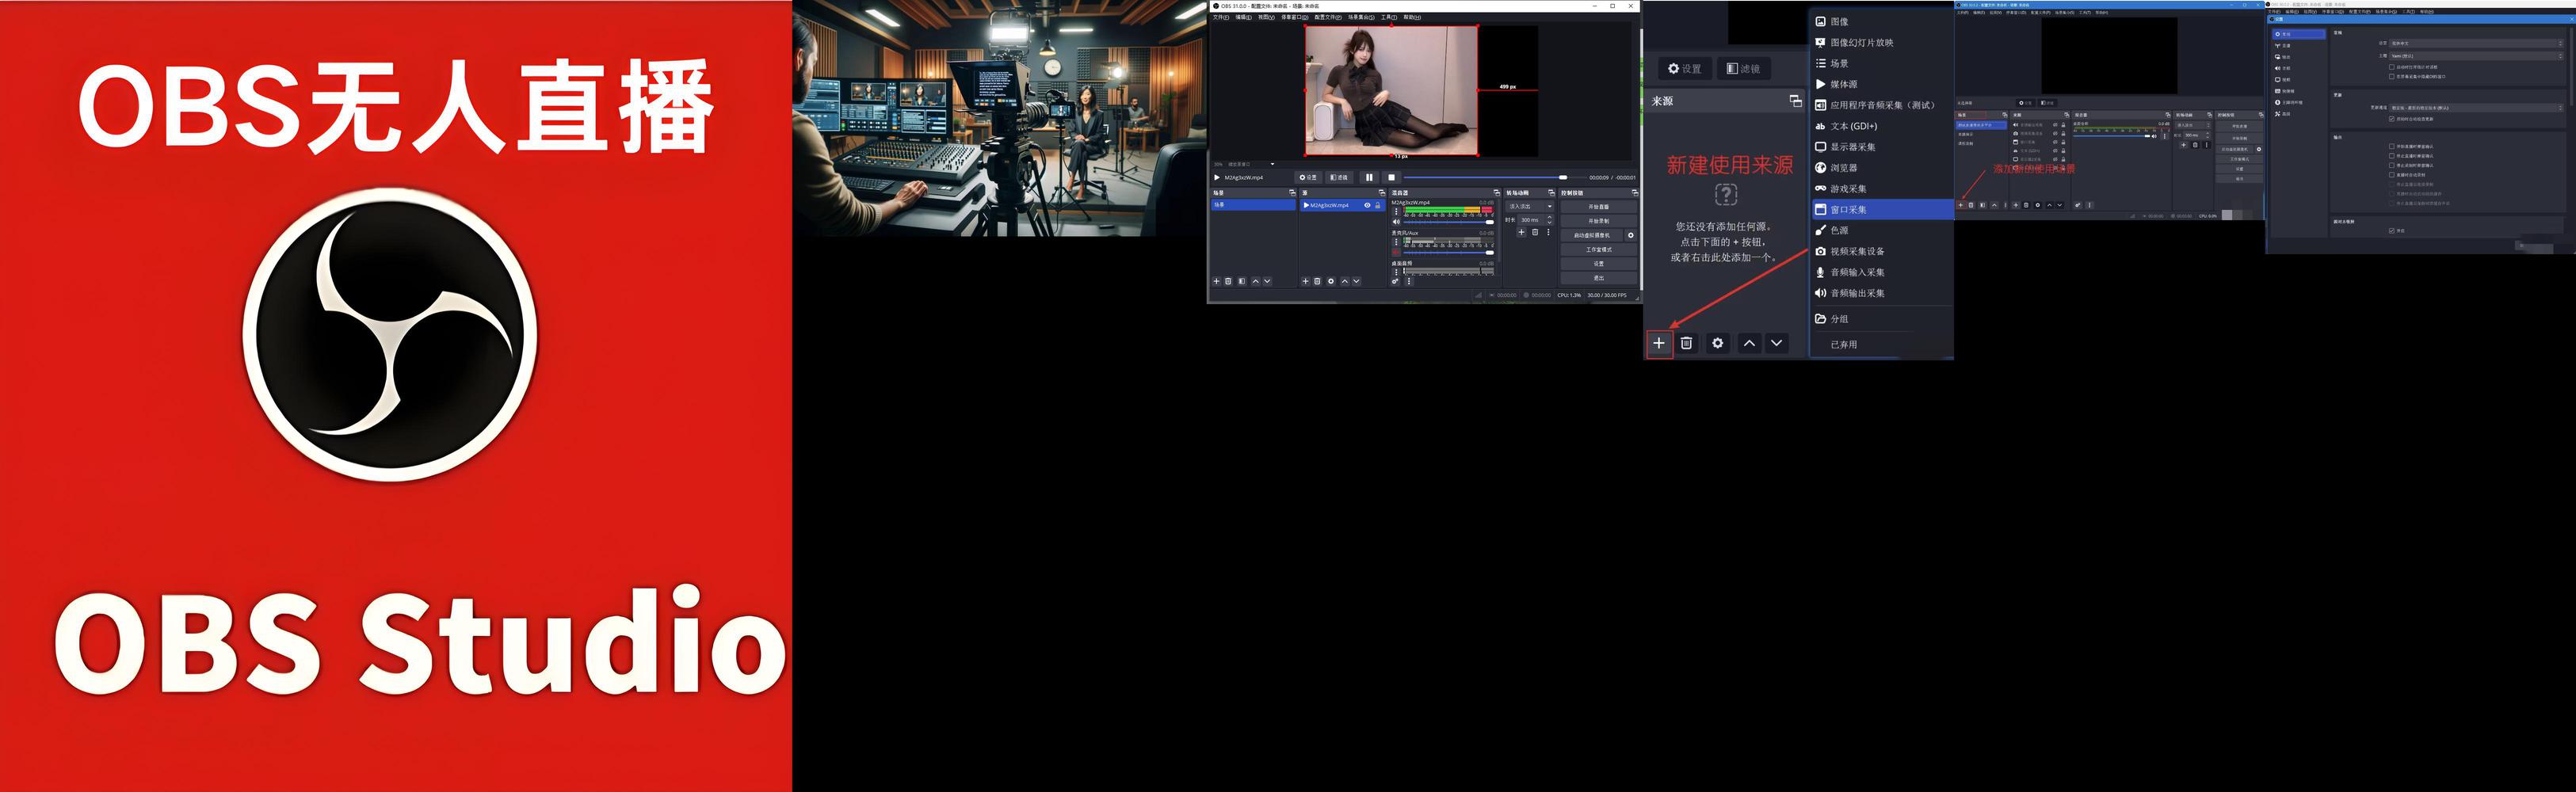Choose 色源 from the add-source menu
Image resolution: width=2576 pixels, height=792 pixels.
click(x=1882, y=230)
